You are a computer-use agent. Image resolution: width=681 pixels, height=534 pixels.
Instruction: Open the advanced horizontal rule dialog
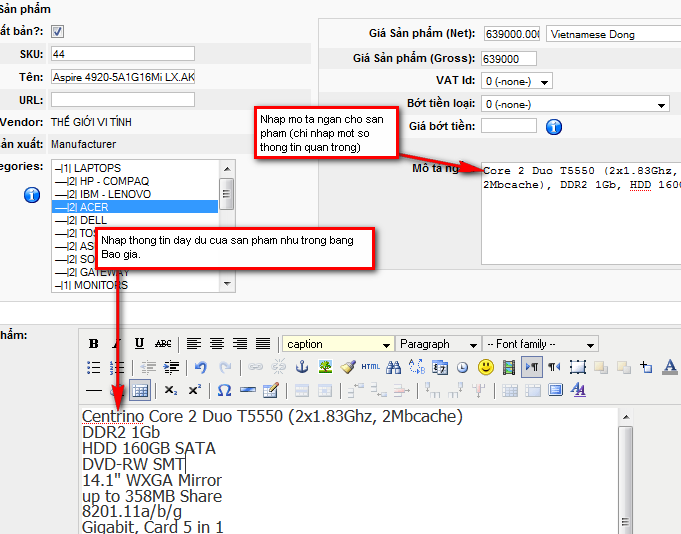[x=248, y=390]
